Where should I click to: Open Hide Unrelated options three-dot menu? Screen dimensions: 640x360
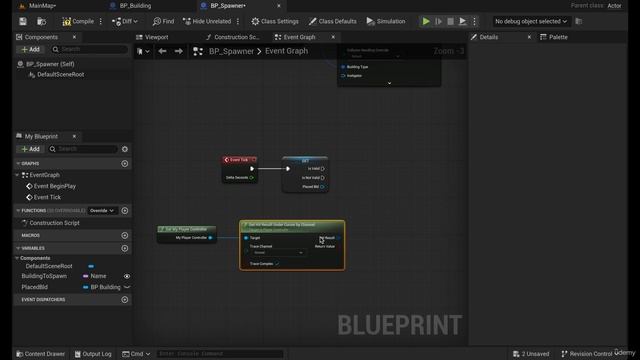tap(238, 21)
